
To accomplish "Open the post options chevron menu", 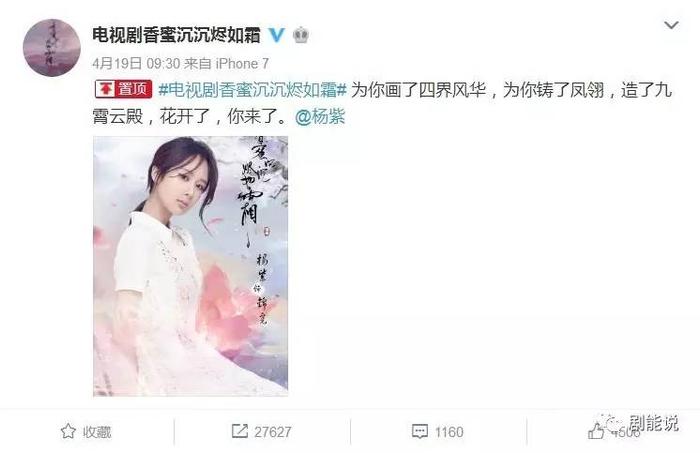I will coord(671,25).
